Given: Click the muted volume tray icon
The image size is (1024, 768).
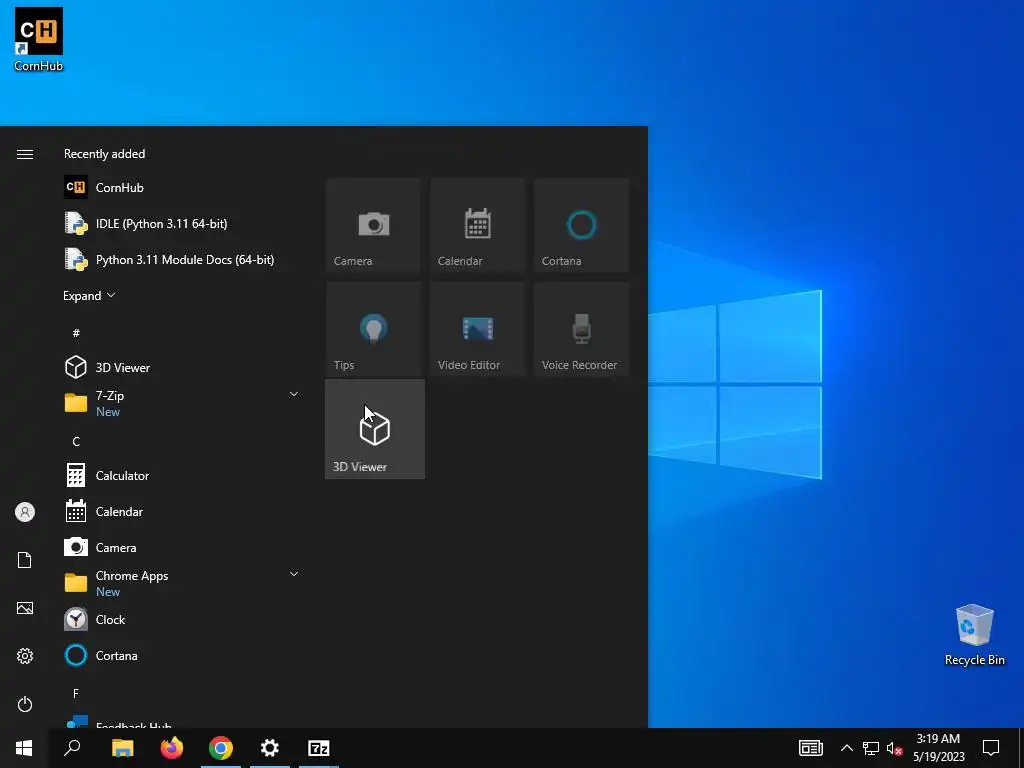Looking at the screenshot, I should click(x=895, y=748).
